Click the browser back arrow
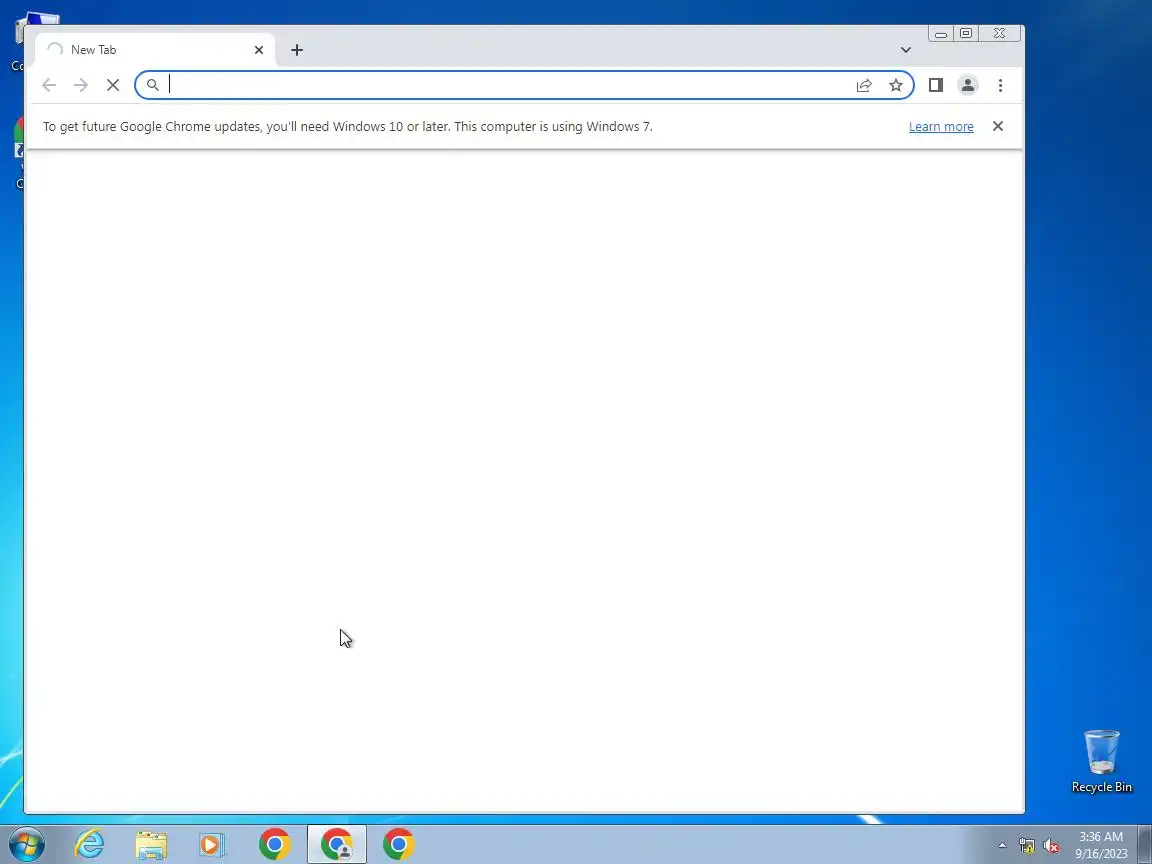 [x=49, y=85]
